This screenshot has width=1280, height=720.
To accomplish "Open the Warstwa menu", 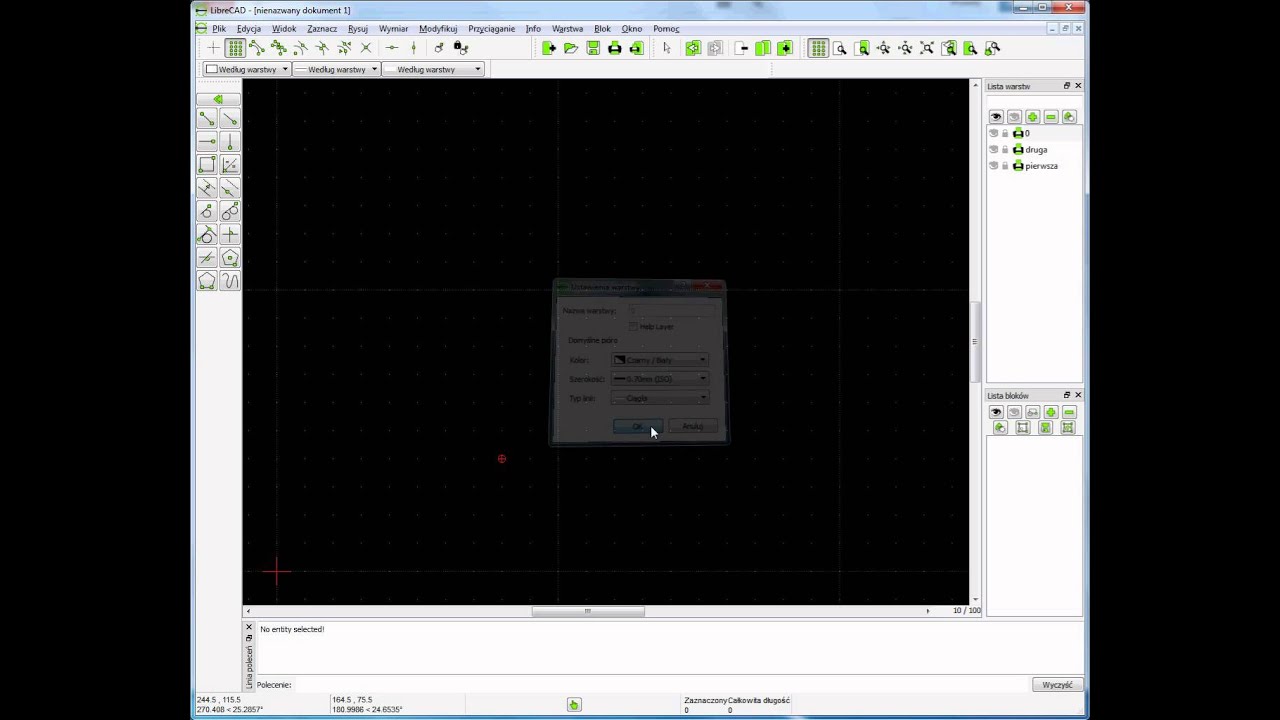I will [567, 29].
